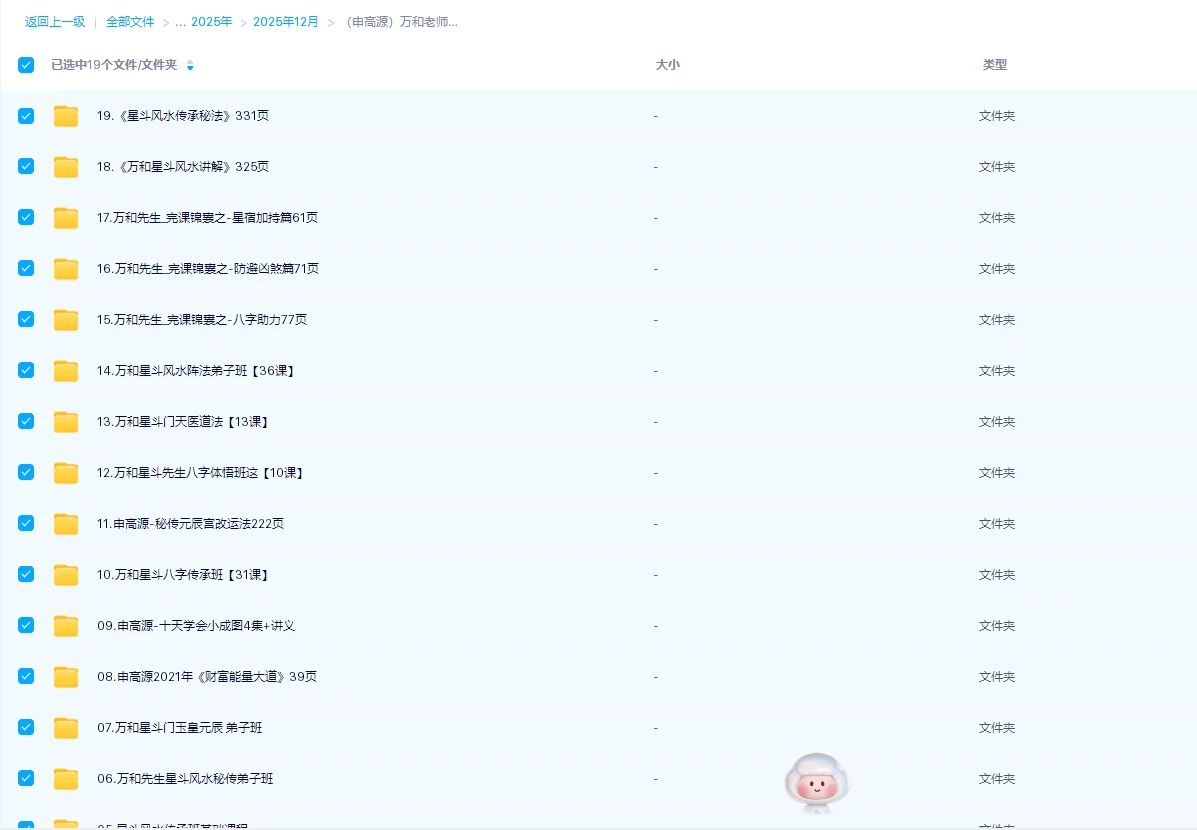Viewport: 1197px width, 830px height.
Task: Uncheck 申高源2021年《财富能量大道》39页 item
Action: point(25,676)
